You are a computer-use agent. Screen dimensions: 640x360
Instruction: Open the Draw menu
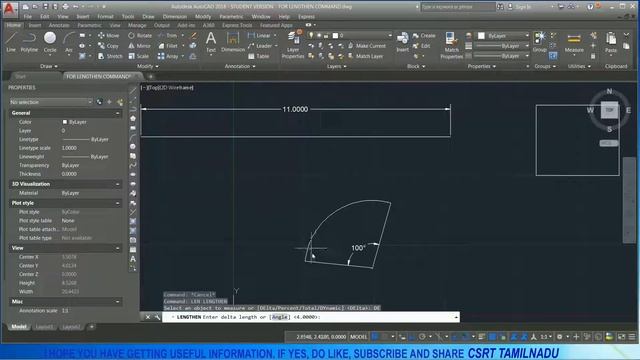148,17
